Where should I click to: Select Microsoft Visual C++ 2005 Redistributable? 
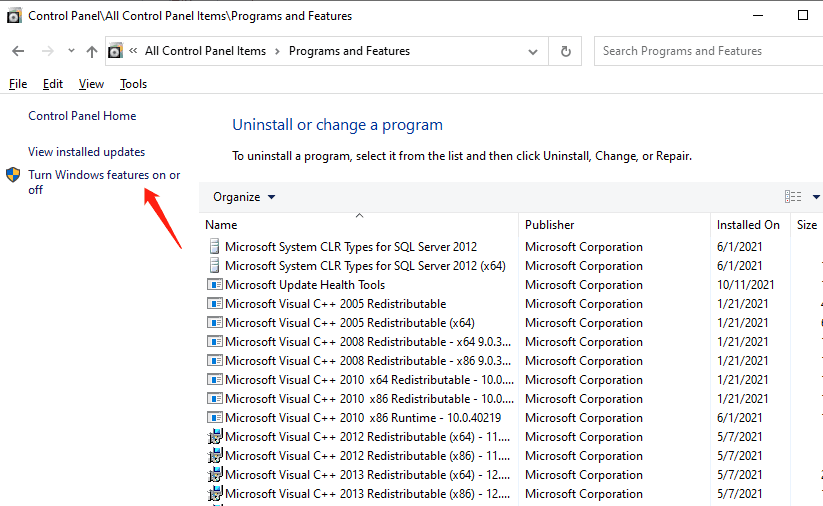[x=335, y=304]
